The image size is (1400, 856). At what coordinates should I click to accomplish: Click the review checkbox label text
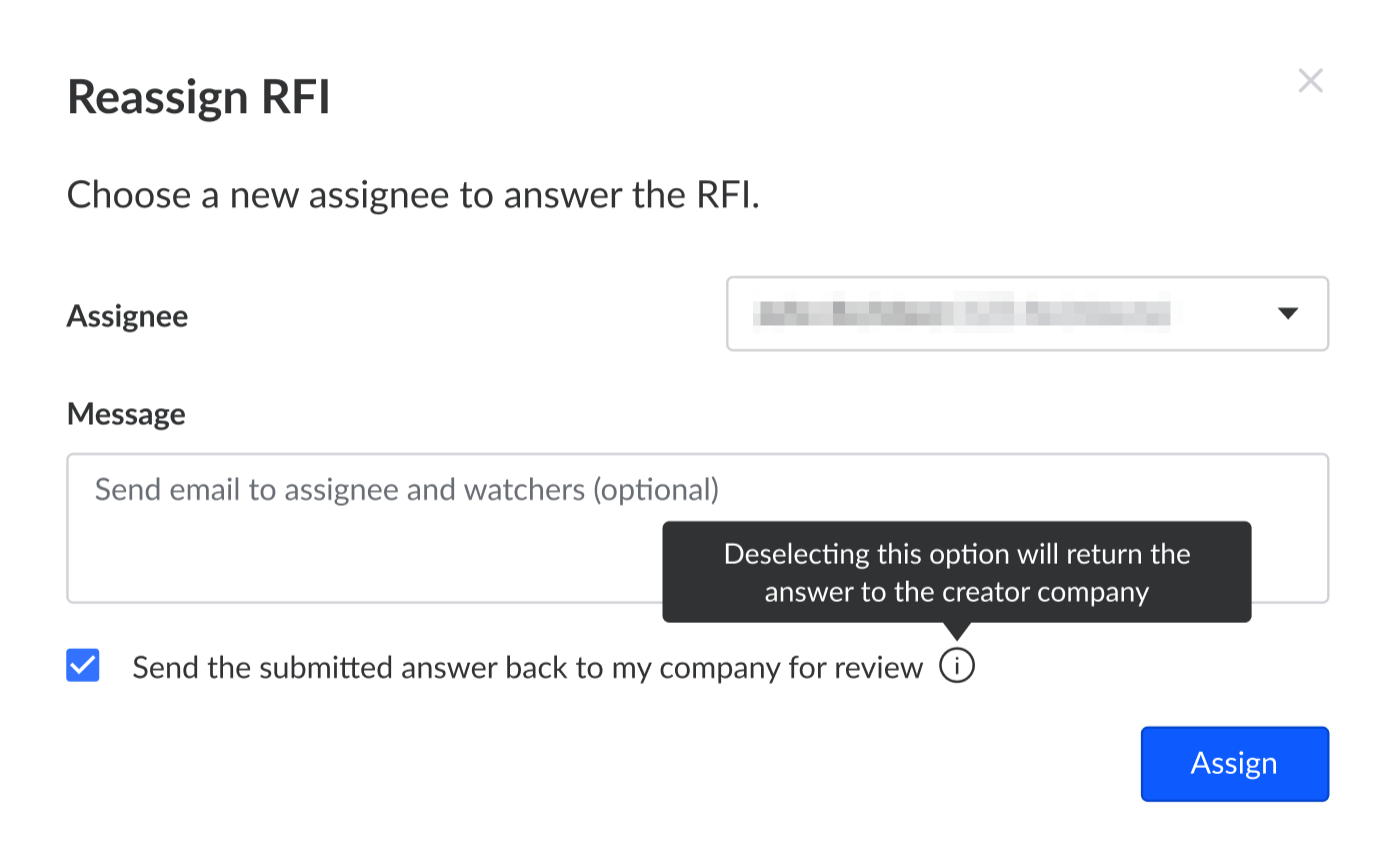point(527,666)
